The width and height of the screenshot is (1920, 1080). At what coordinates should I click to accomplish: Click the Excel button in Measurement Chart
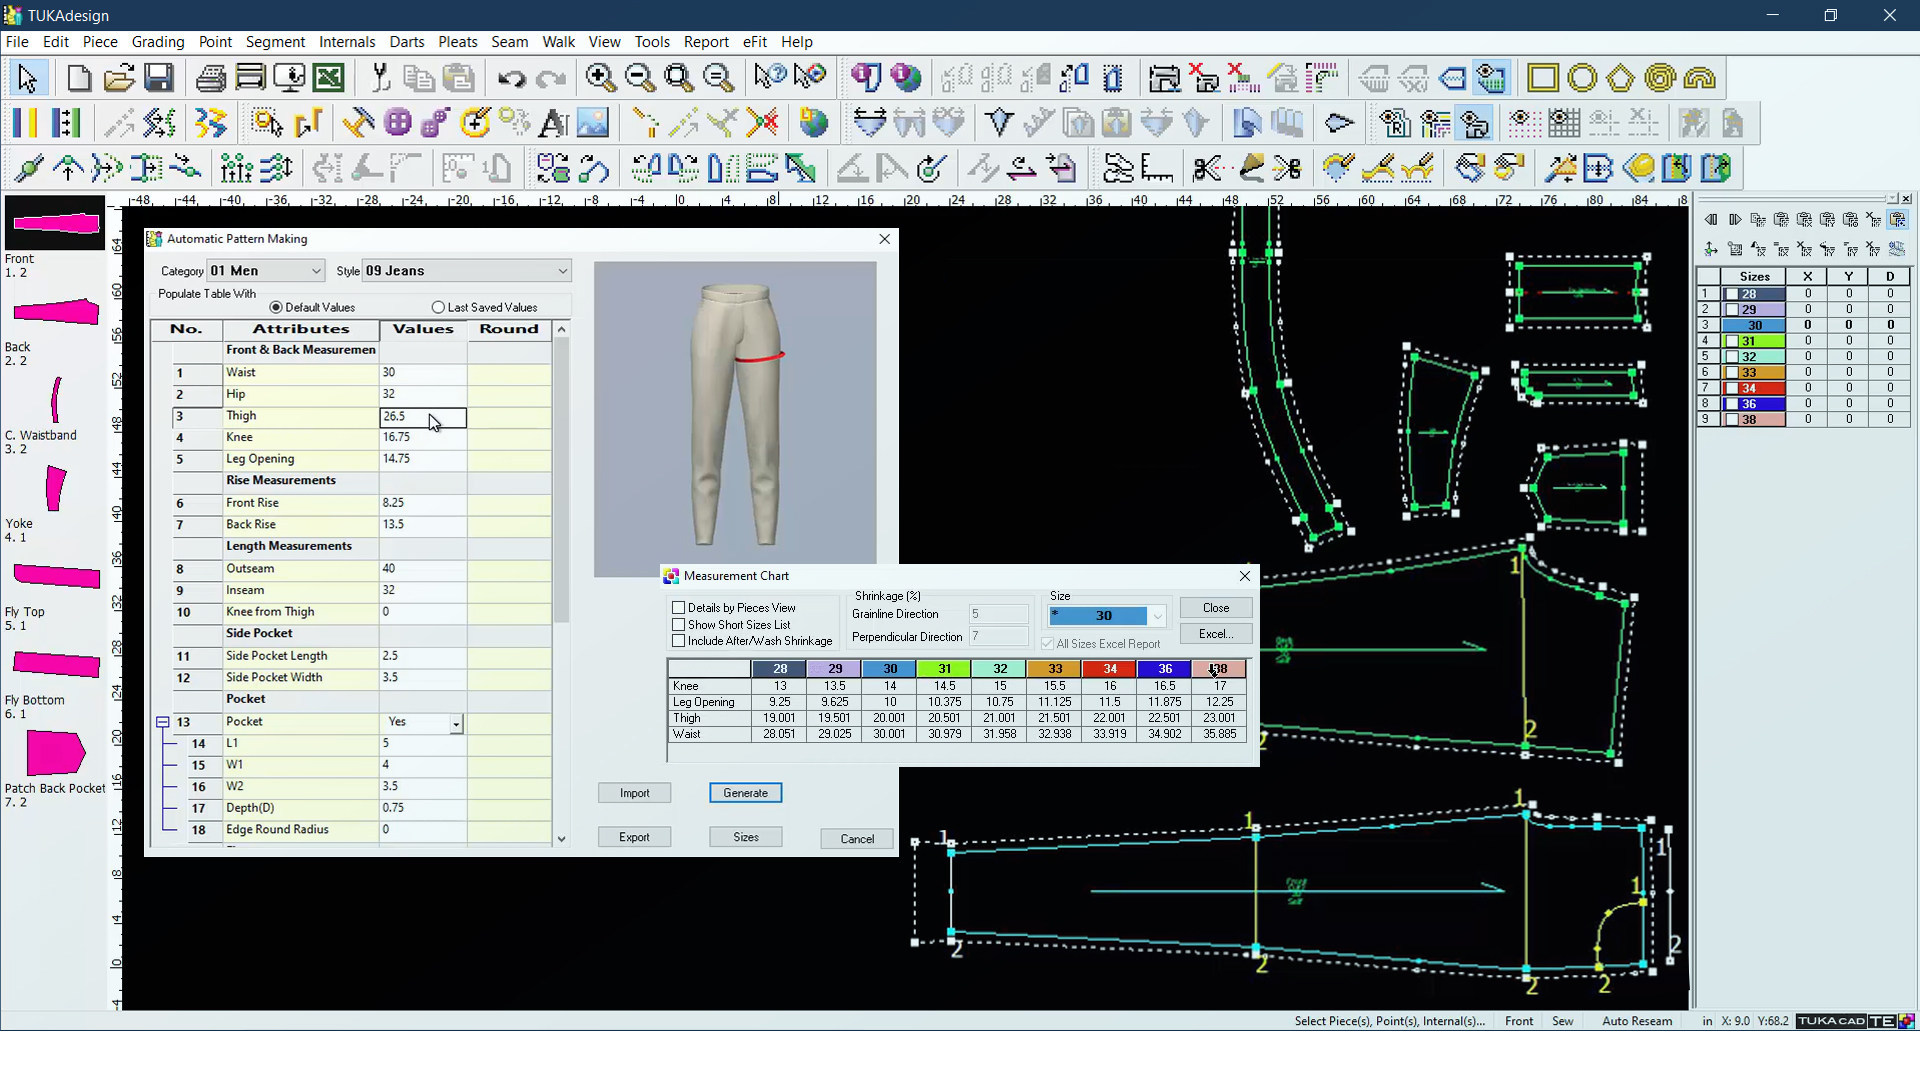click(1215, 634)
